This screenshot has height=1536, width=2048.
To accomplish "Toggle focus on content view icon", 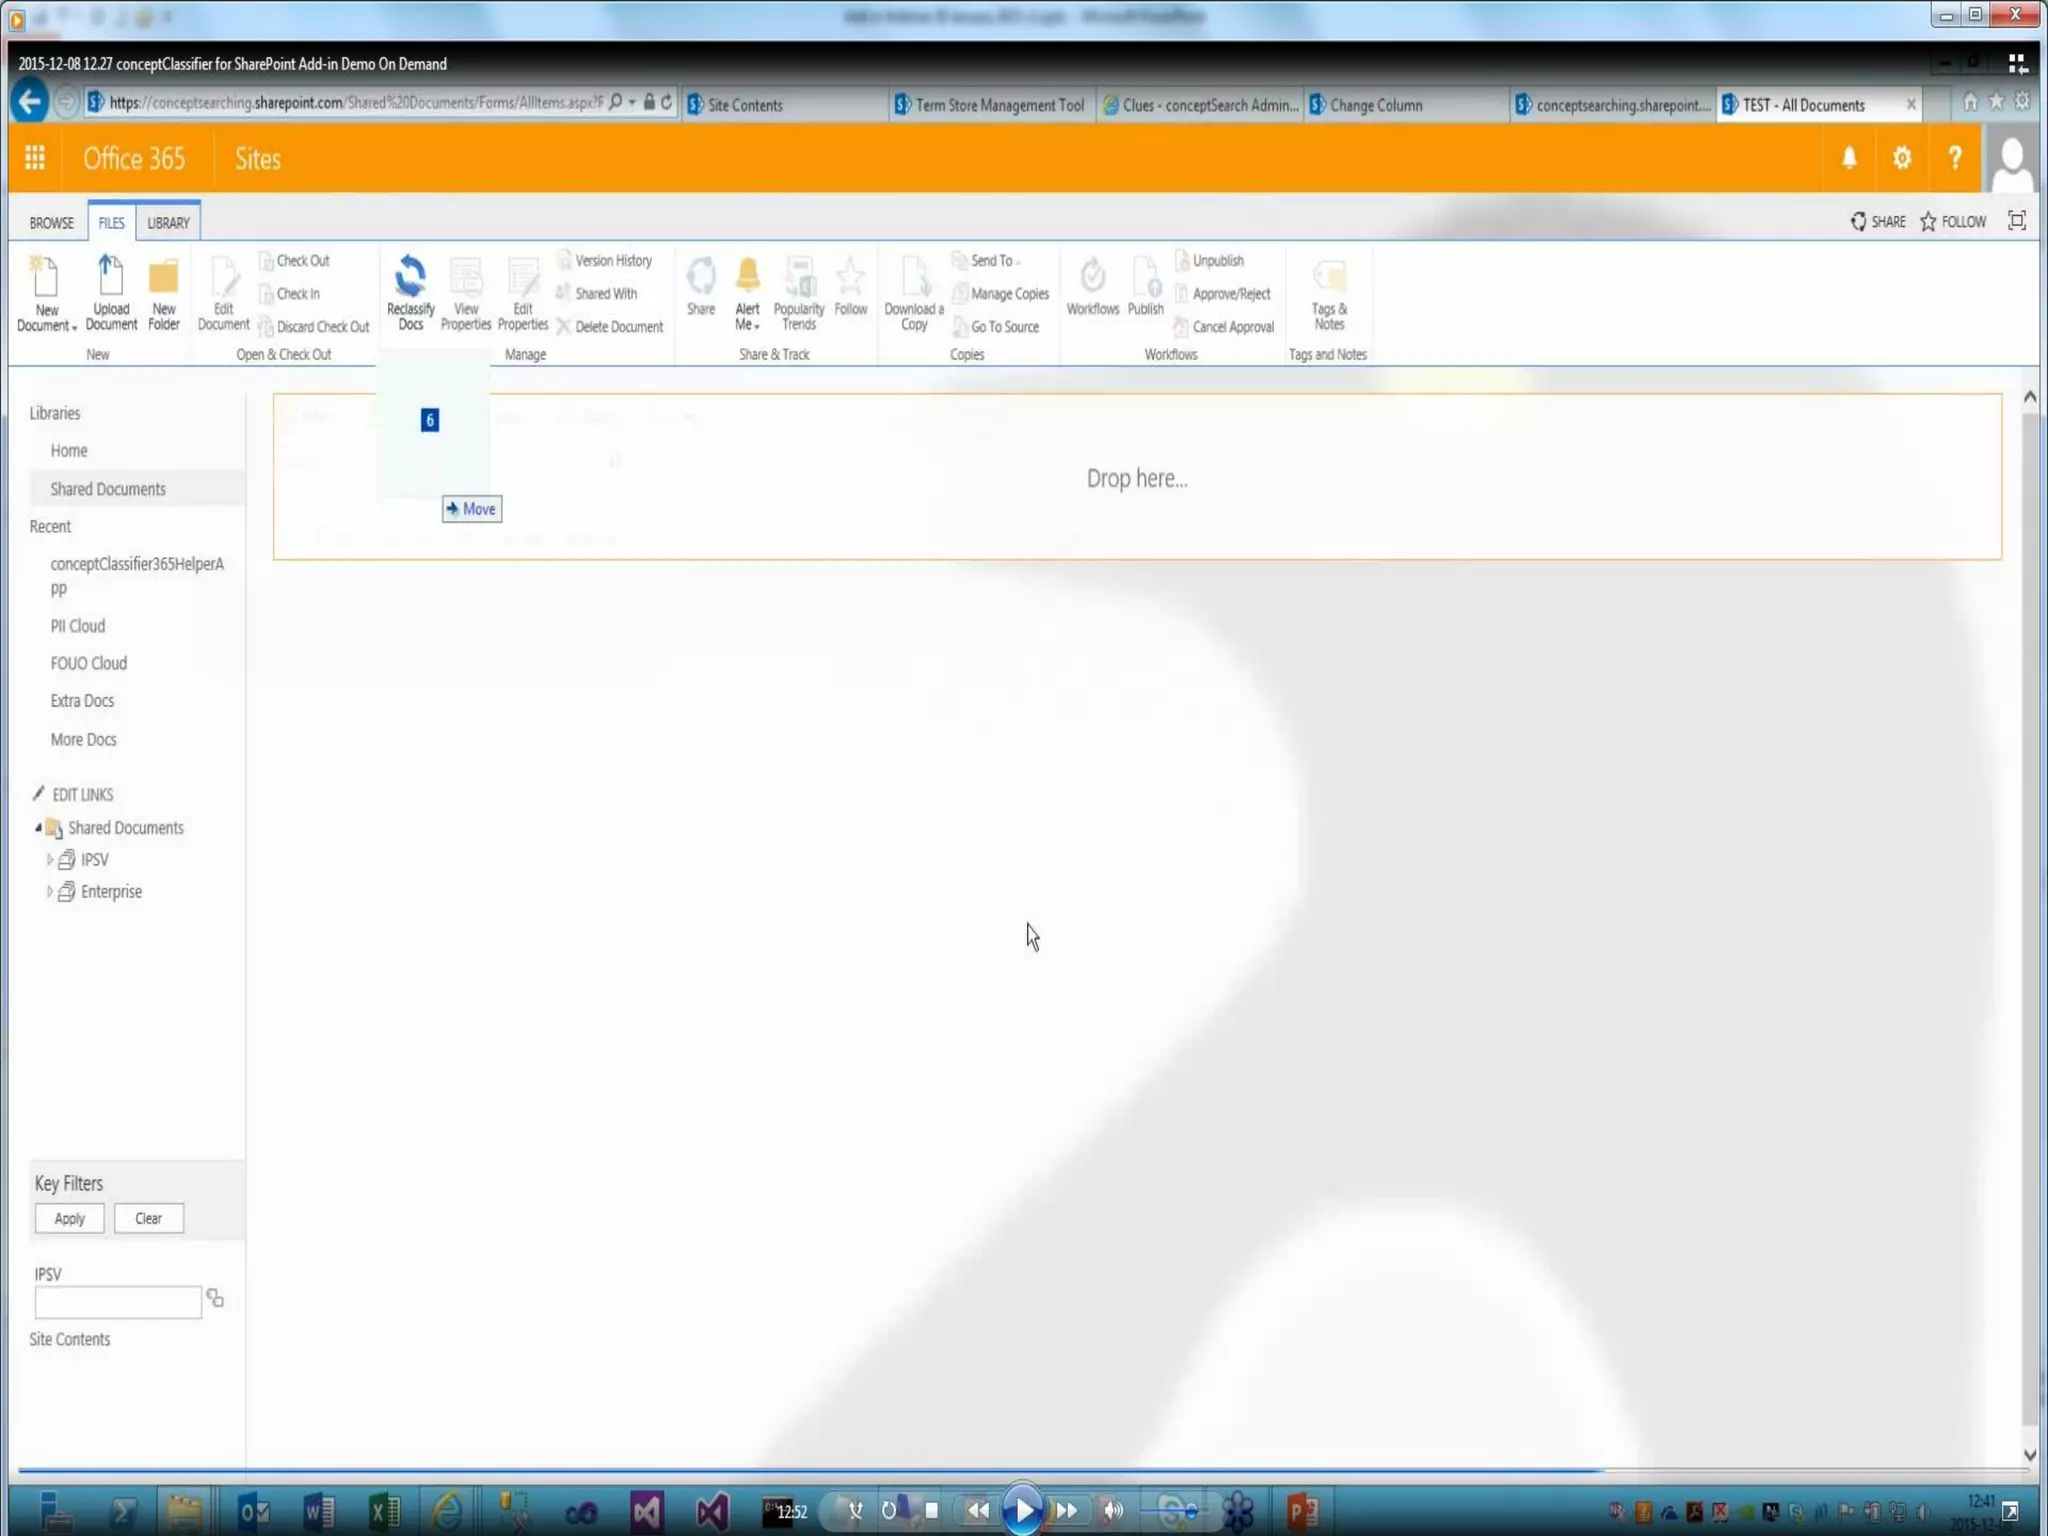I will click(x=2016, y=221).
